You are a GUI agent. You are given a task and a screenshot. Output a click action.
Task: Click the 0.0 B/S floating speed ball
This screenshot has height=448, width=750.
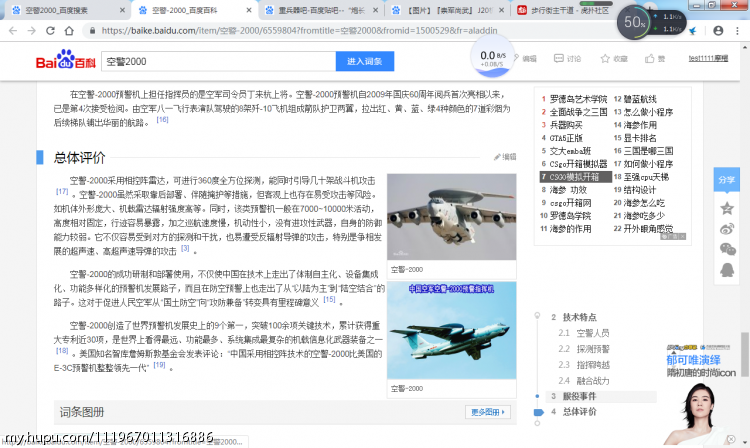(493, 58)
